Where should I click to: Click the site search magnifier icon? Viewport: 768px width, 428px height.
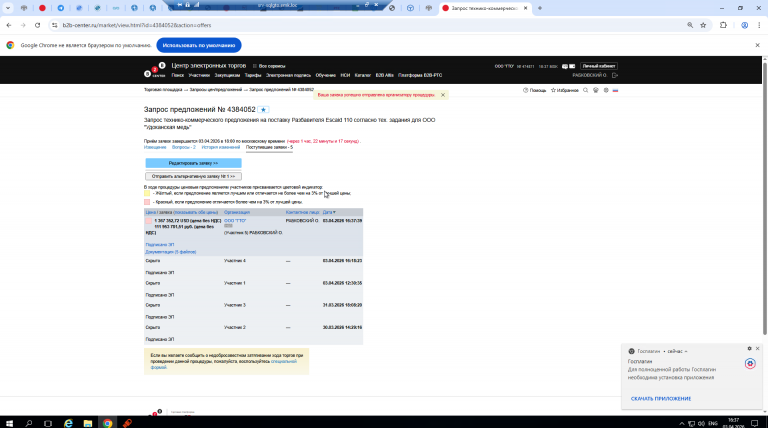[x=585, y=90]
